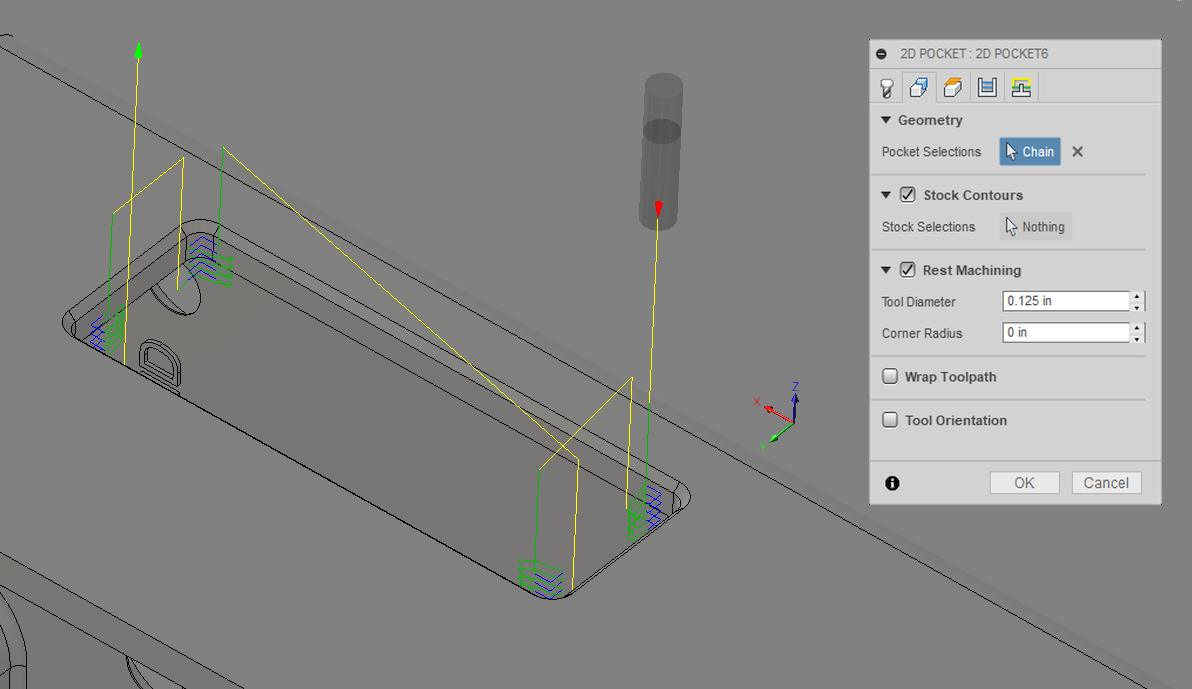Uncheck the Stock Contours checkbox
Image resolution: width=1192 pixels, height=689 pixels.
(x=908, y=194)
